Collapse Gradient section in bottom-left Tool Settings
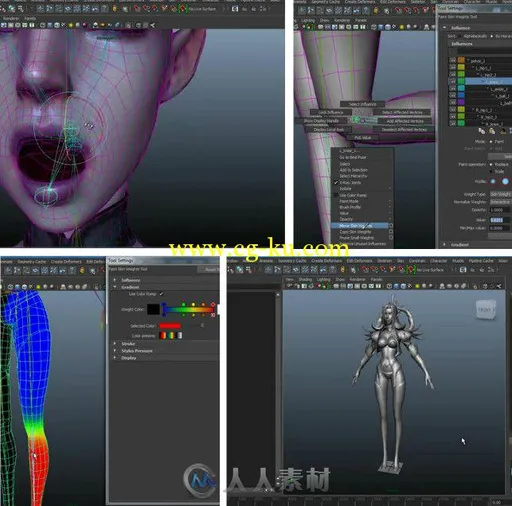This screenshot has width=512, height=506. (x=115, y=287)
